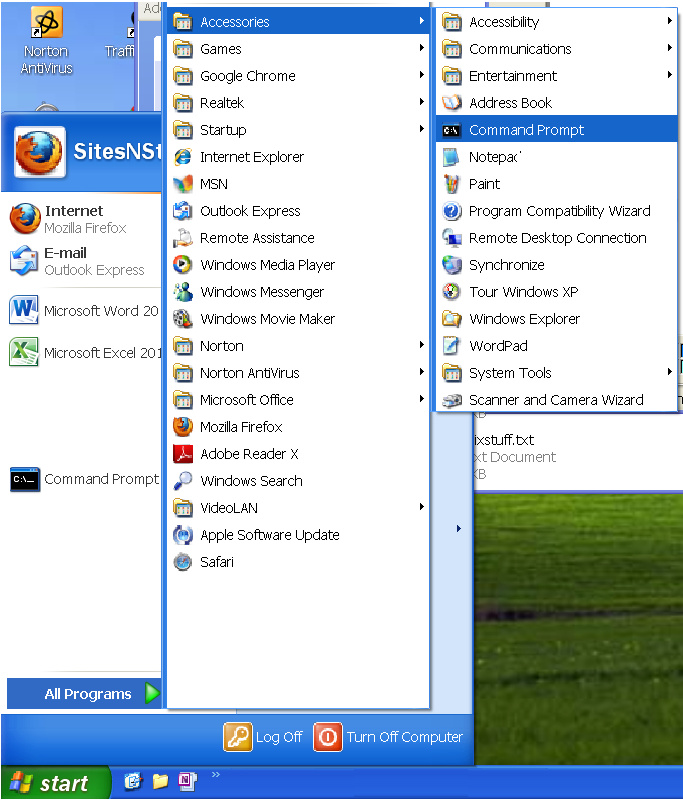This screenshot has height=802, width=683.
Task: Open Windows Explorer icon in Accessories
Action: point(451,319)
